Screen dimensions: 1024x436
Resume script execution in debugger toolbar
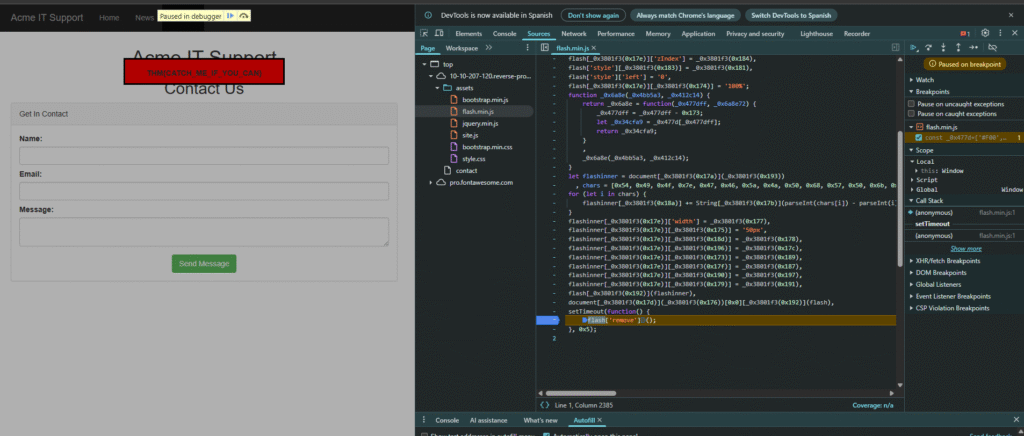913,47
